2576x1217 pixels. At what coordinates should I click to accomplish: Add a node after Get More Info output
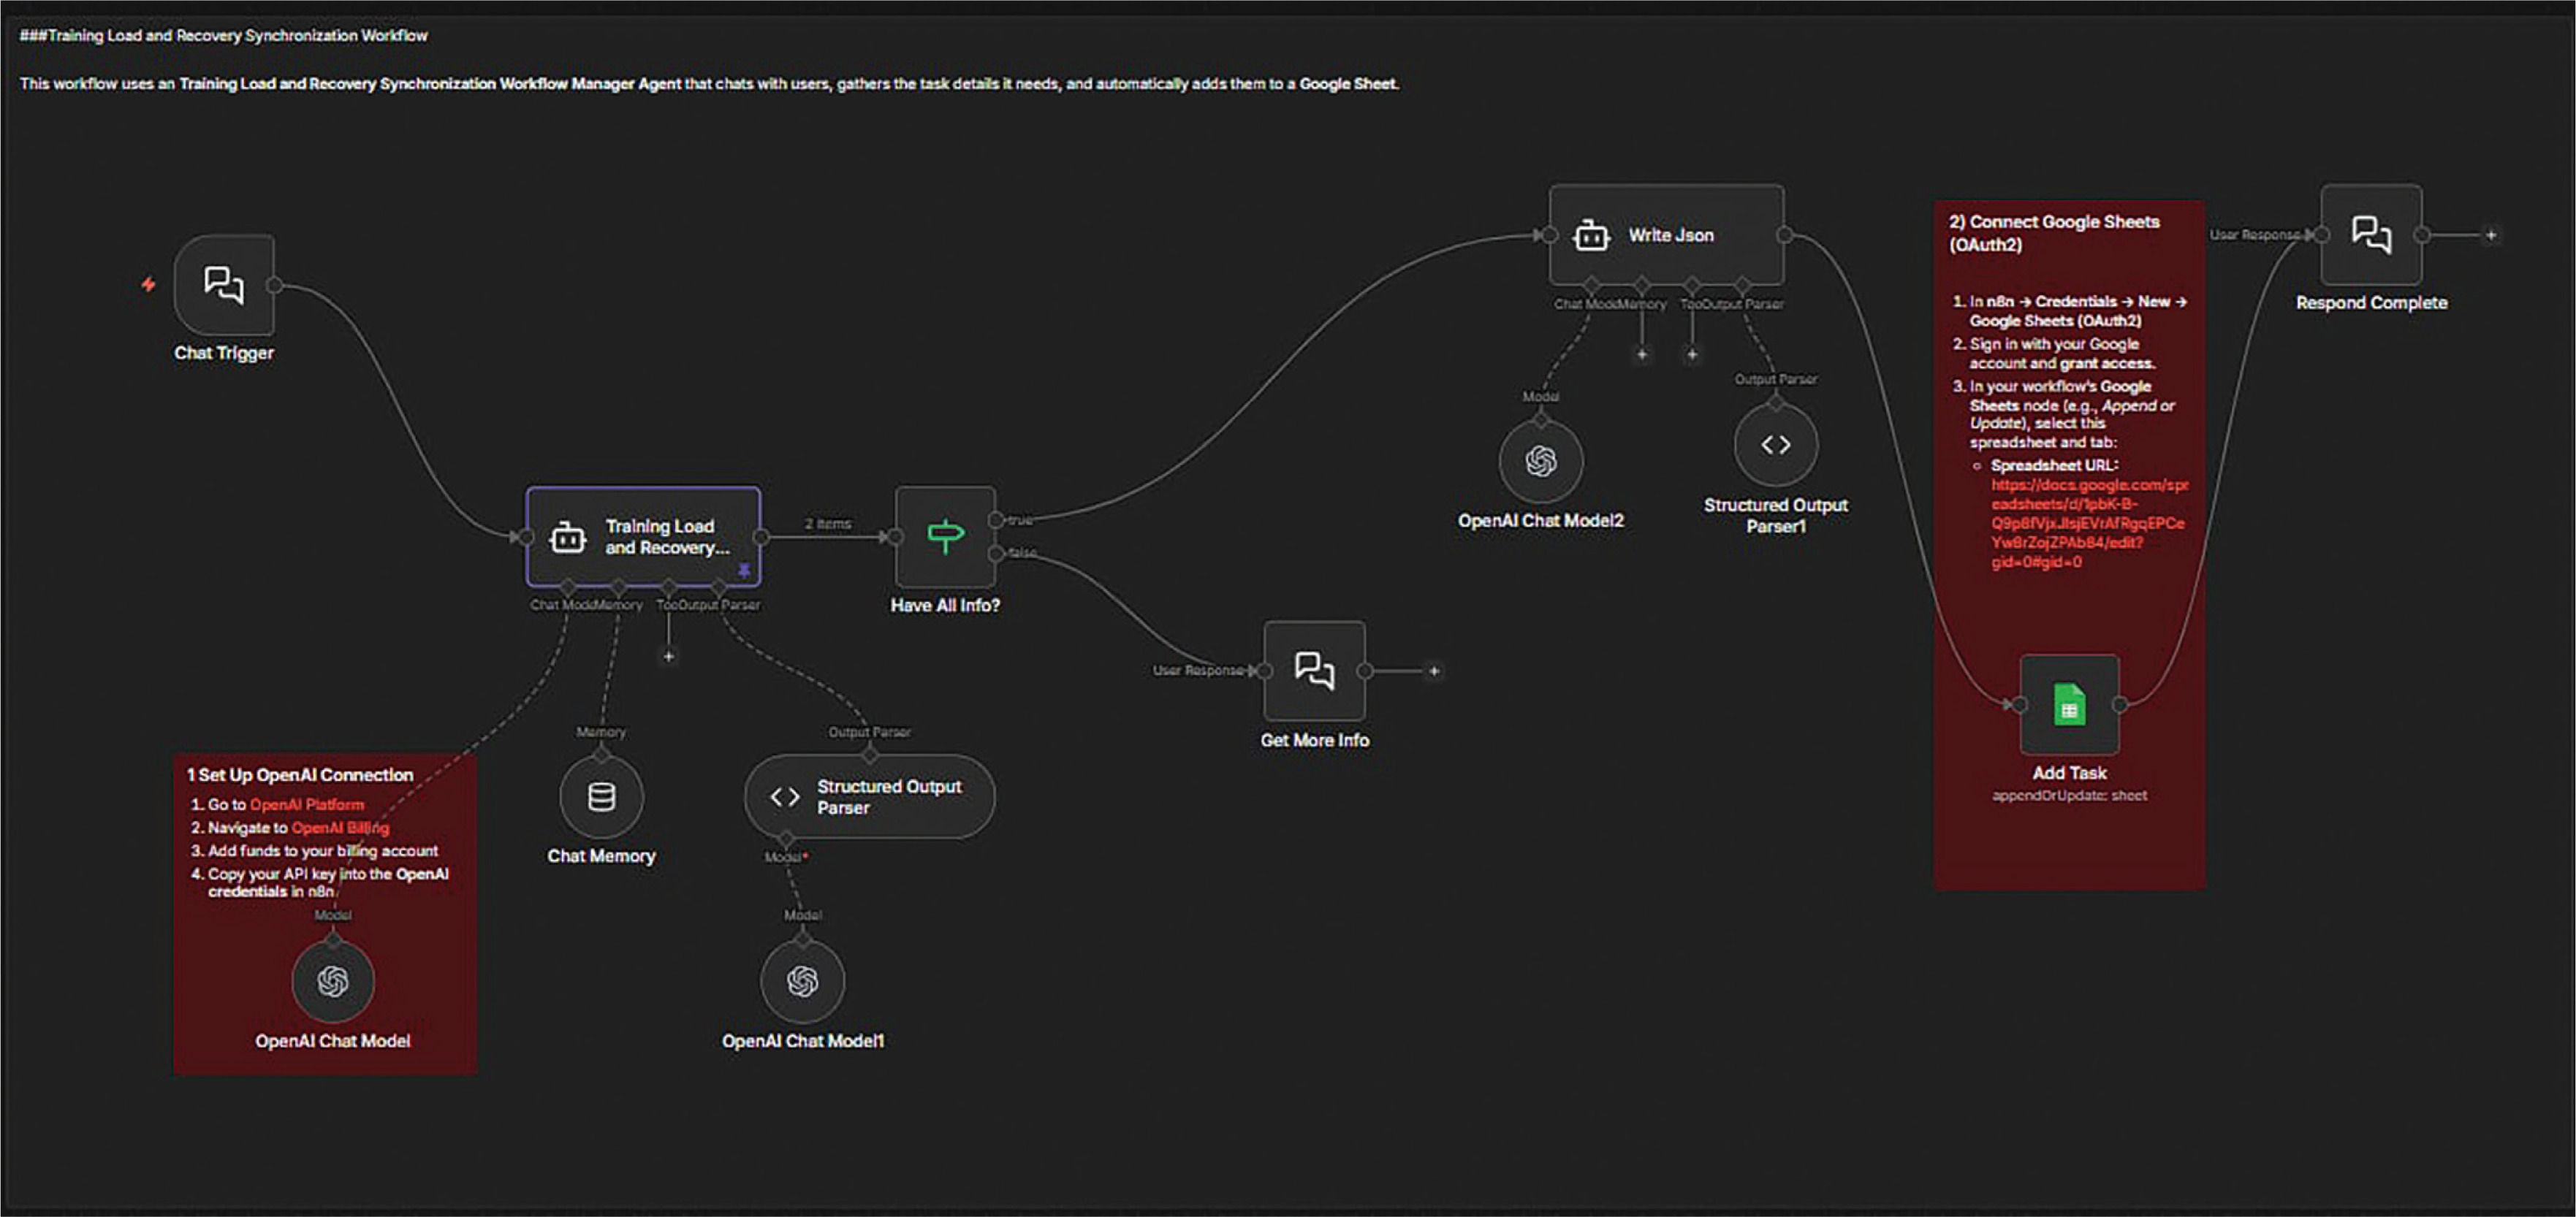coord(1434,671)
